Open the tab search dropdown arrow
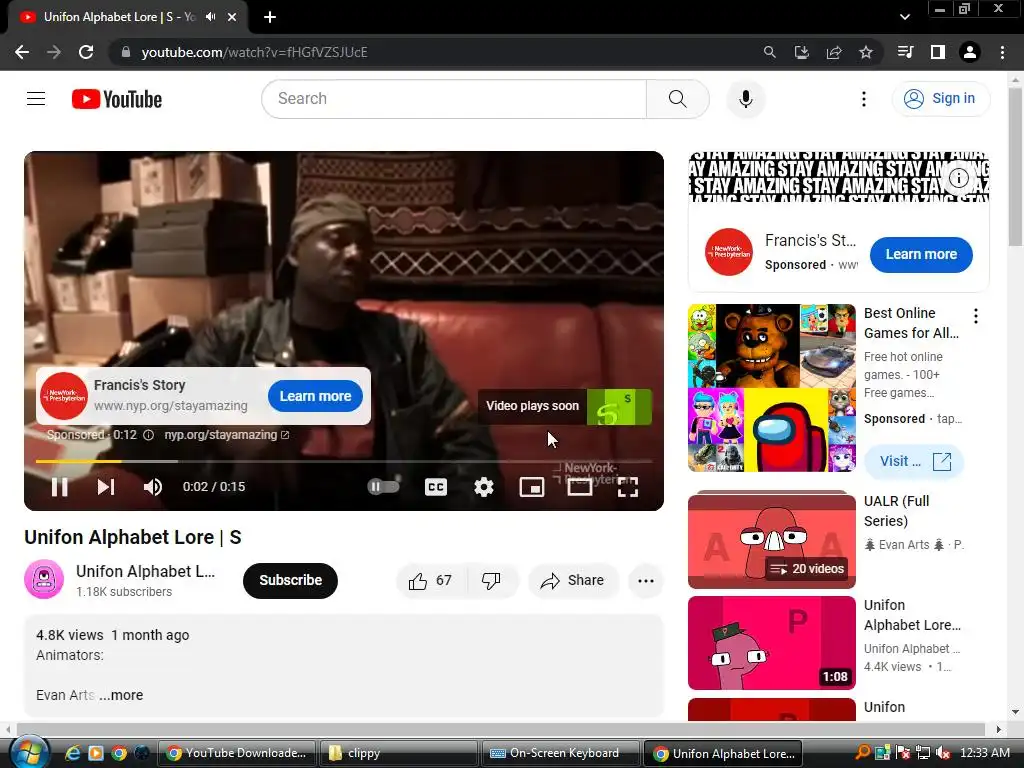 [x=904, y=17]
